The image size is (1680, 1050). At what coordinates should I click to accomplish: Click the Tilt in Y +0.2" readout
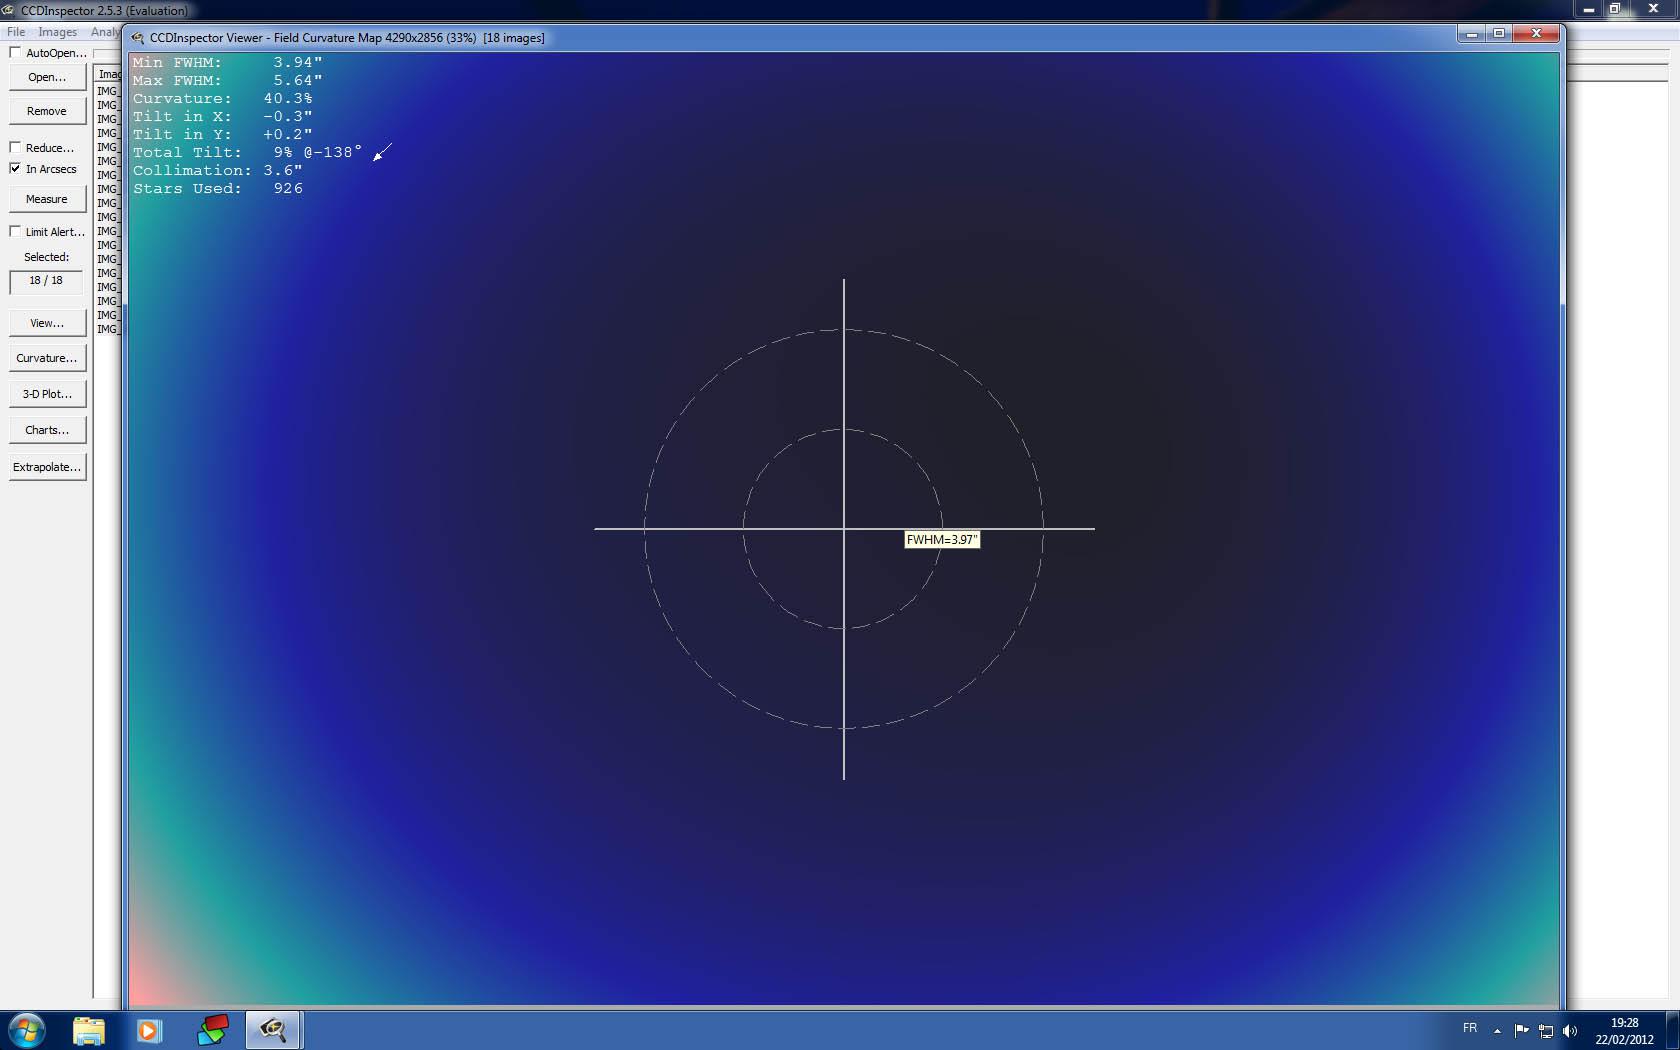point(222,134)
